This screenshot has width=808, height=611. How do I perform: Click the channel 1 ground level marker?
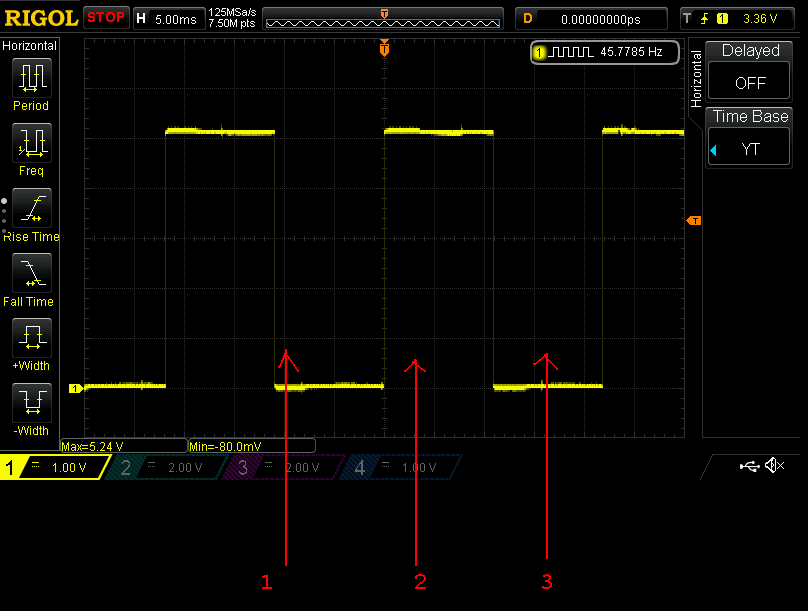pyautogui.click(x=76, y=388)
